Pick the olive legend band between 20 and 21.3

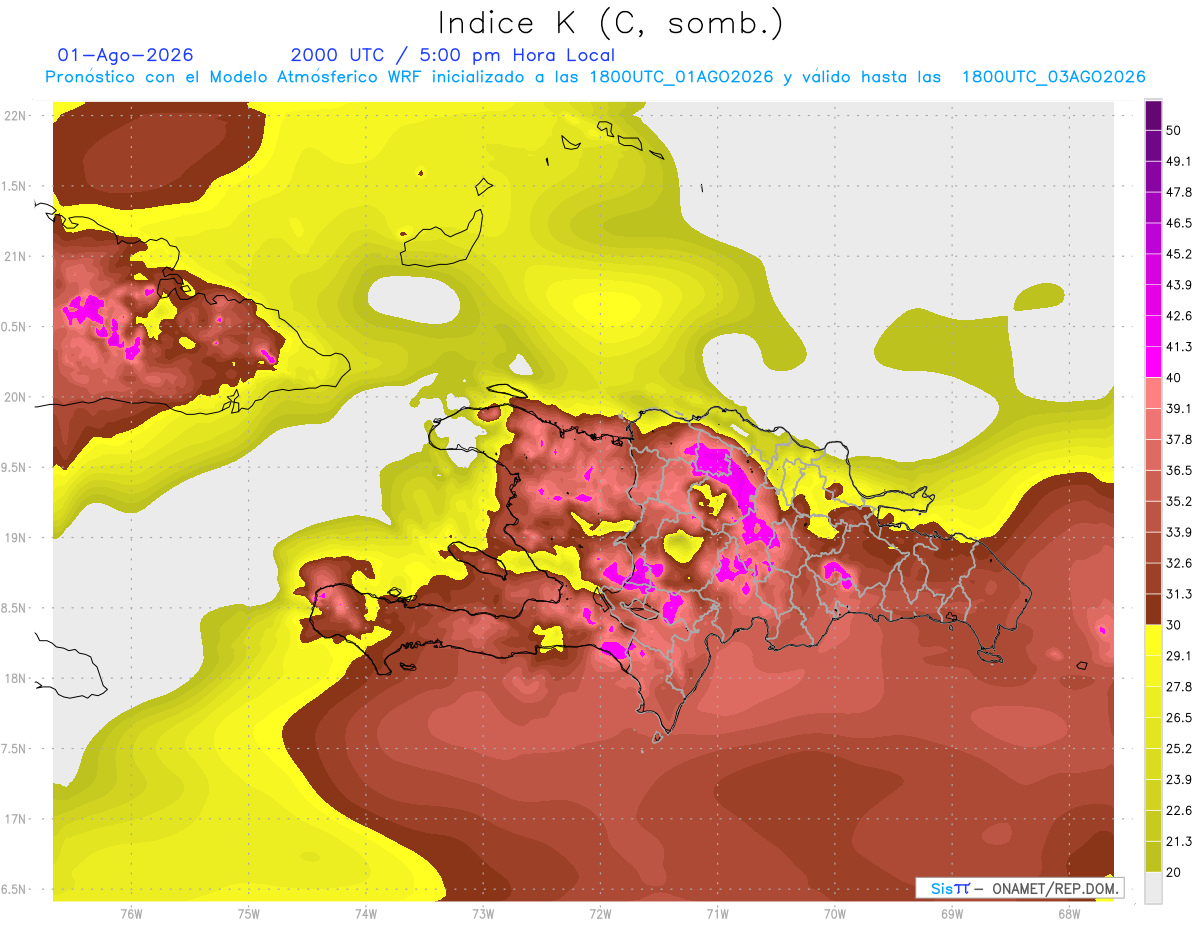1153,857
